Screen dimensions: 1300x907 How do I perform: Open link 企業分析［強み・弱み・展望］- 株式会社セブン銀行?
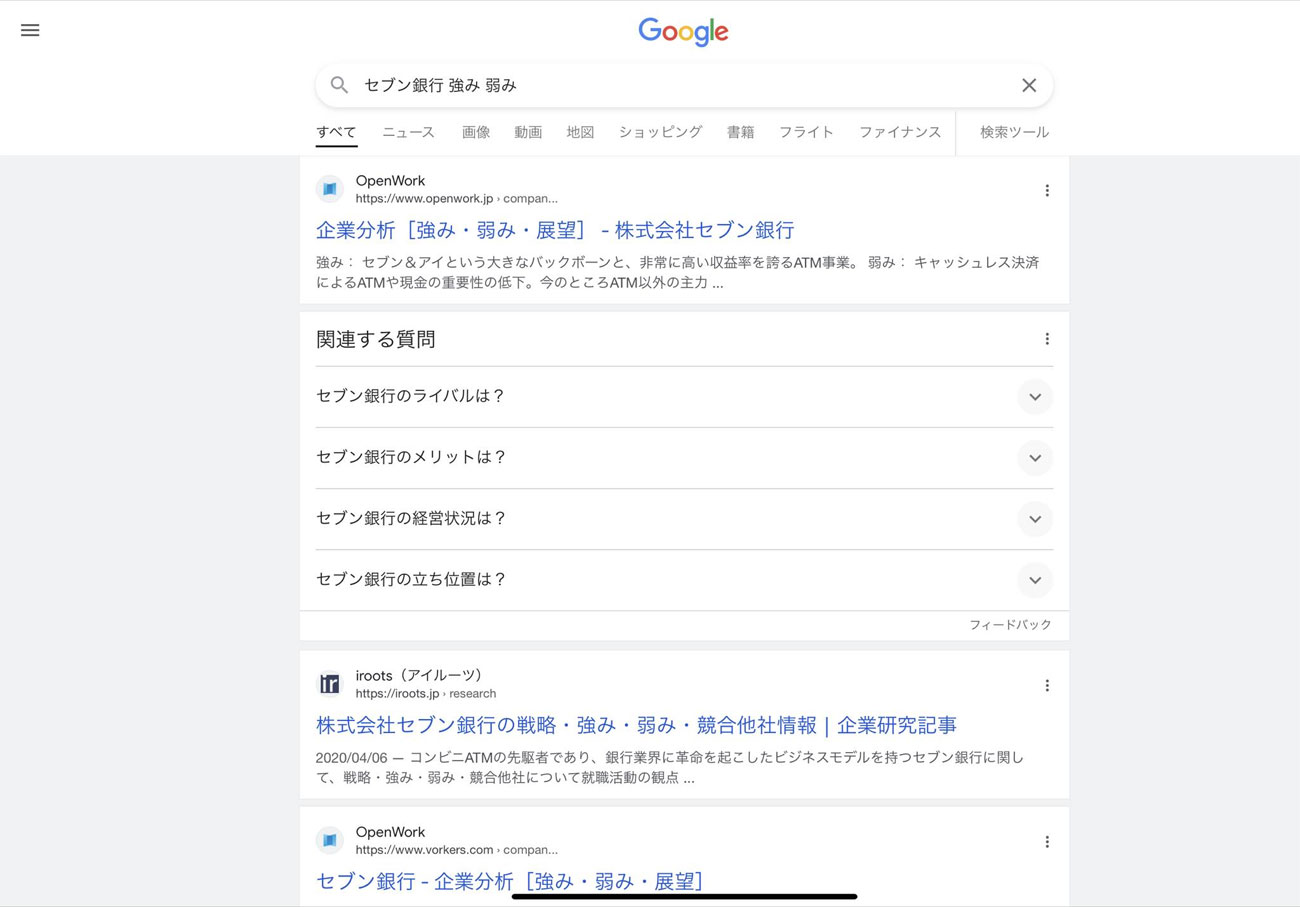point(555,230)
